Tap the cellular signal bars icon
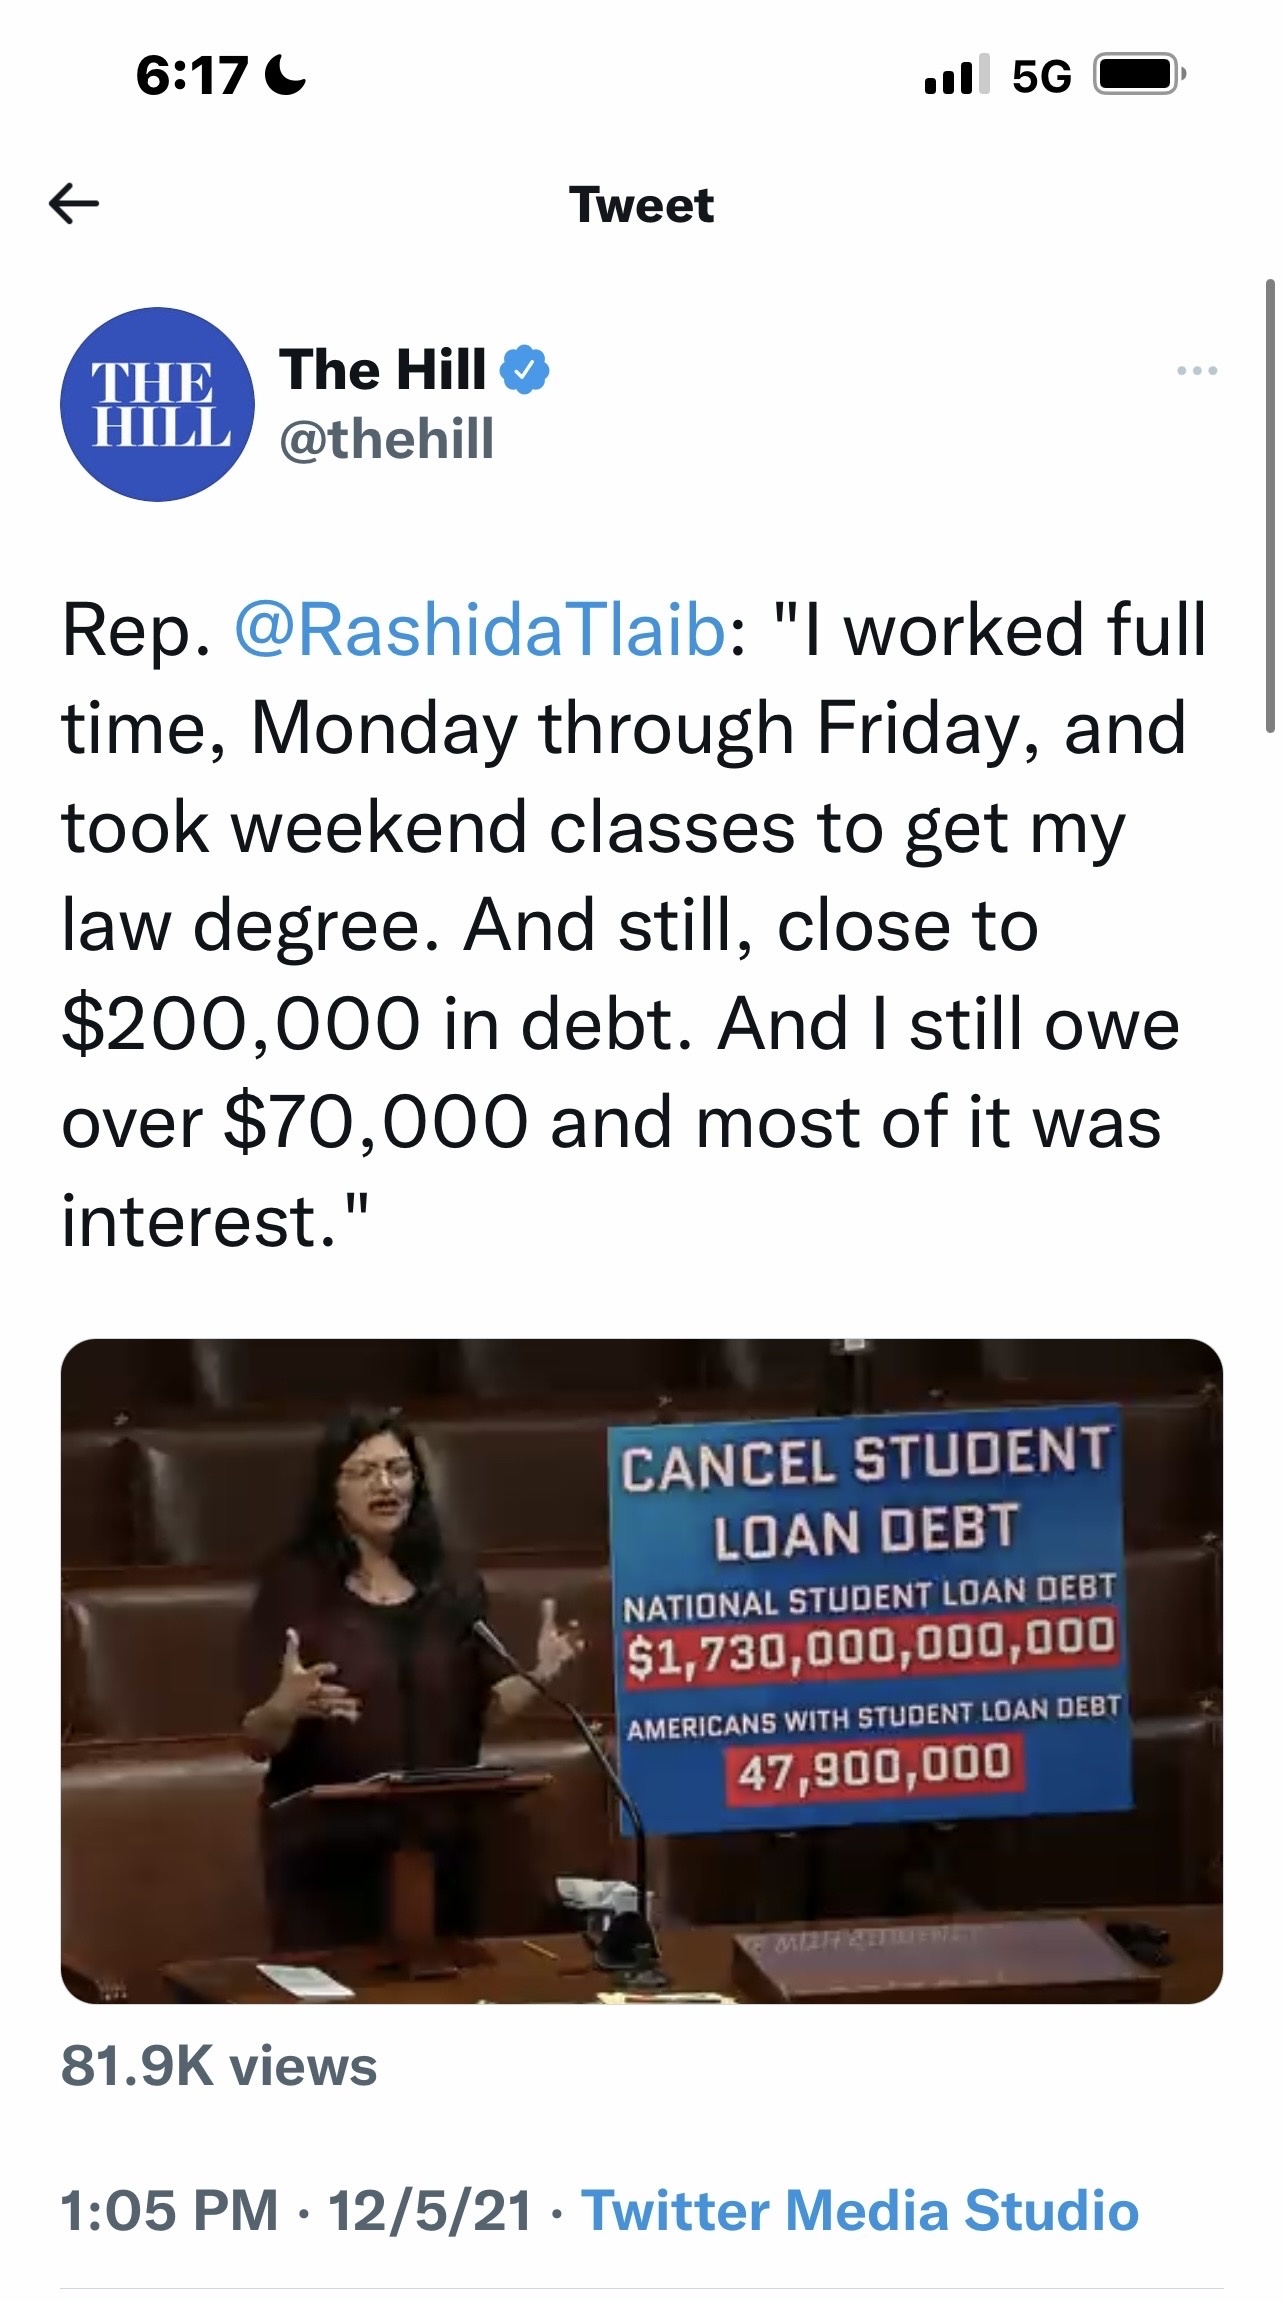This screenshot has height=2302, width=1284. pyautogui.click(x=957, y=75)
